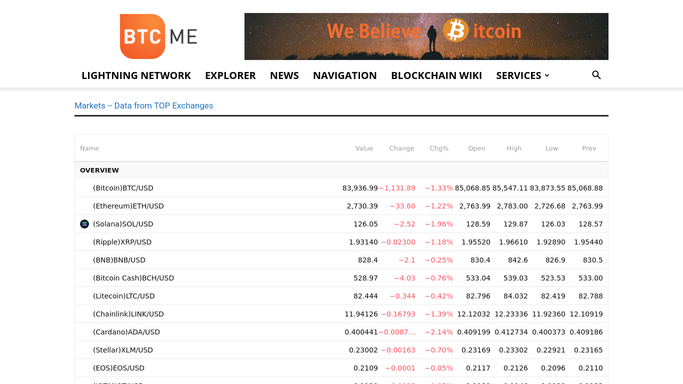Open the (Bitcoin)BTC/USD row

(342, 188)
